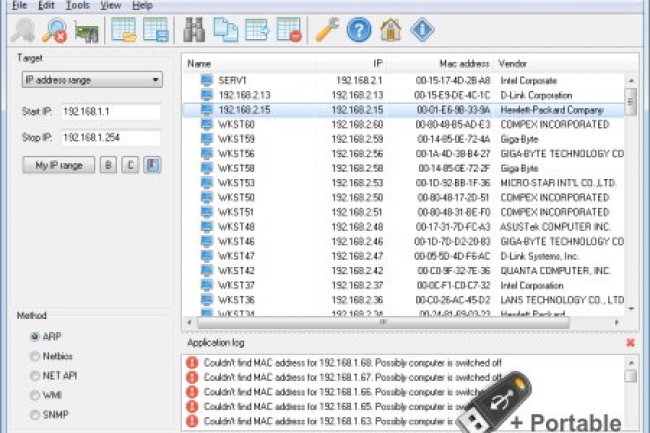Viewport: 650px width, 433px height.
Task: Click the home page house icon
Action: pos(391,30)
